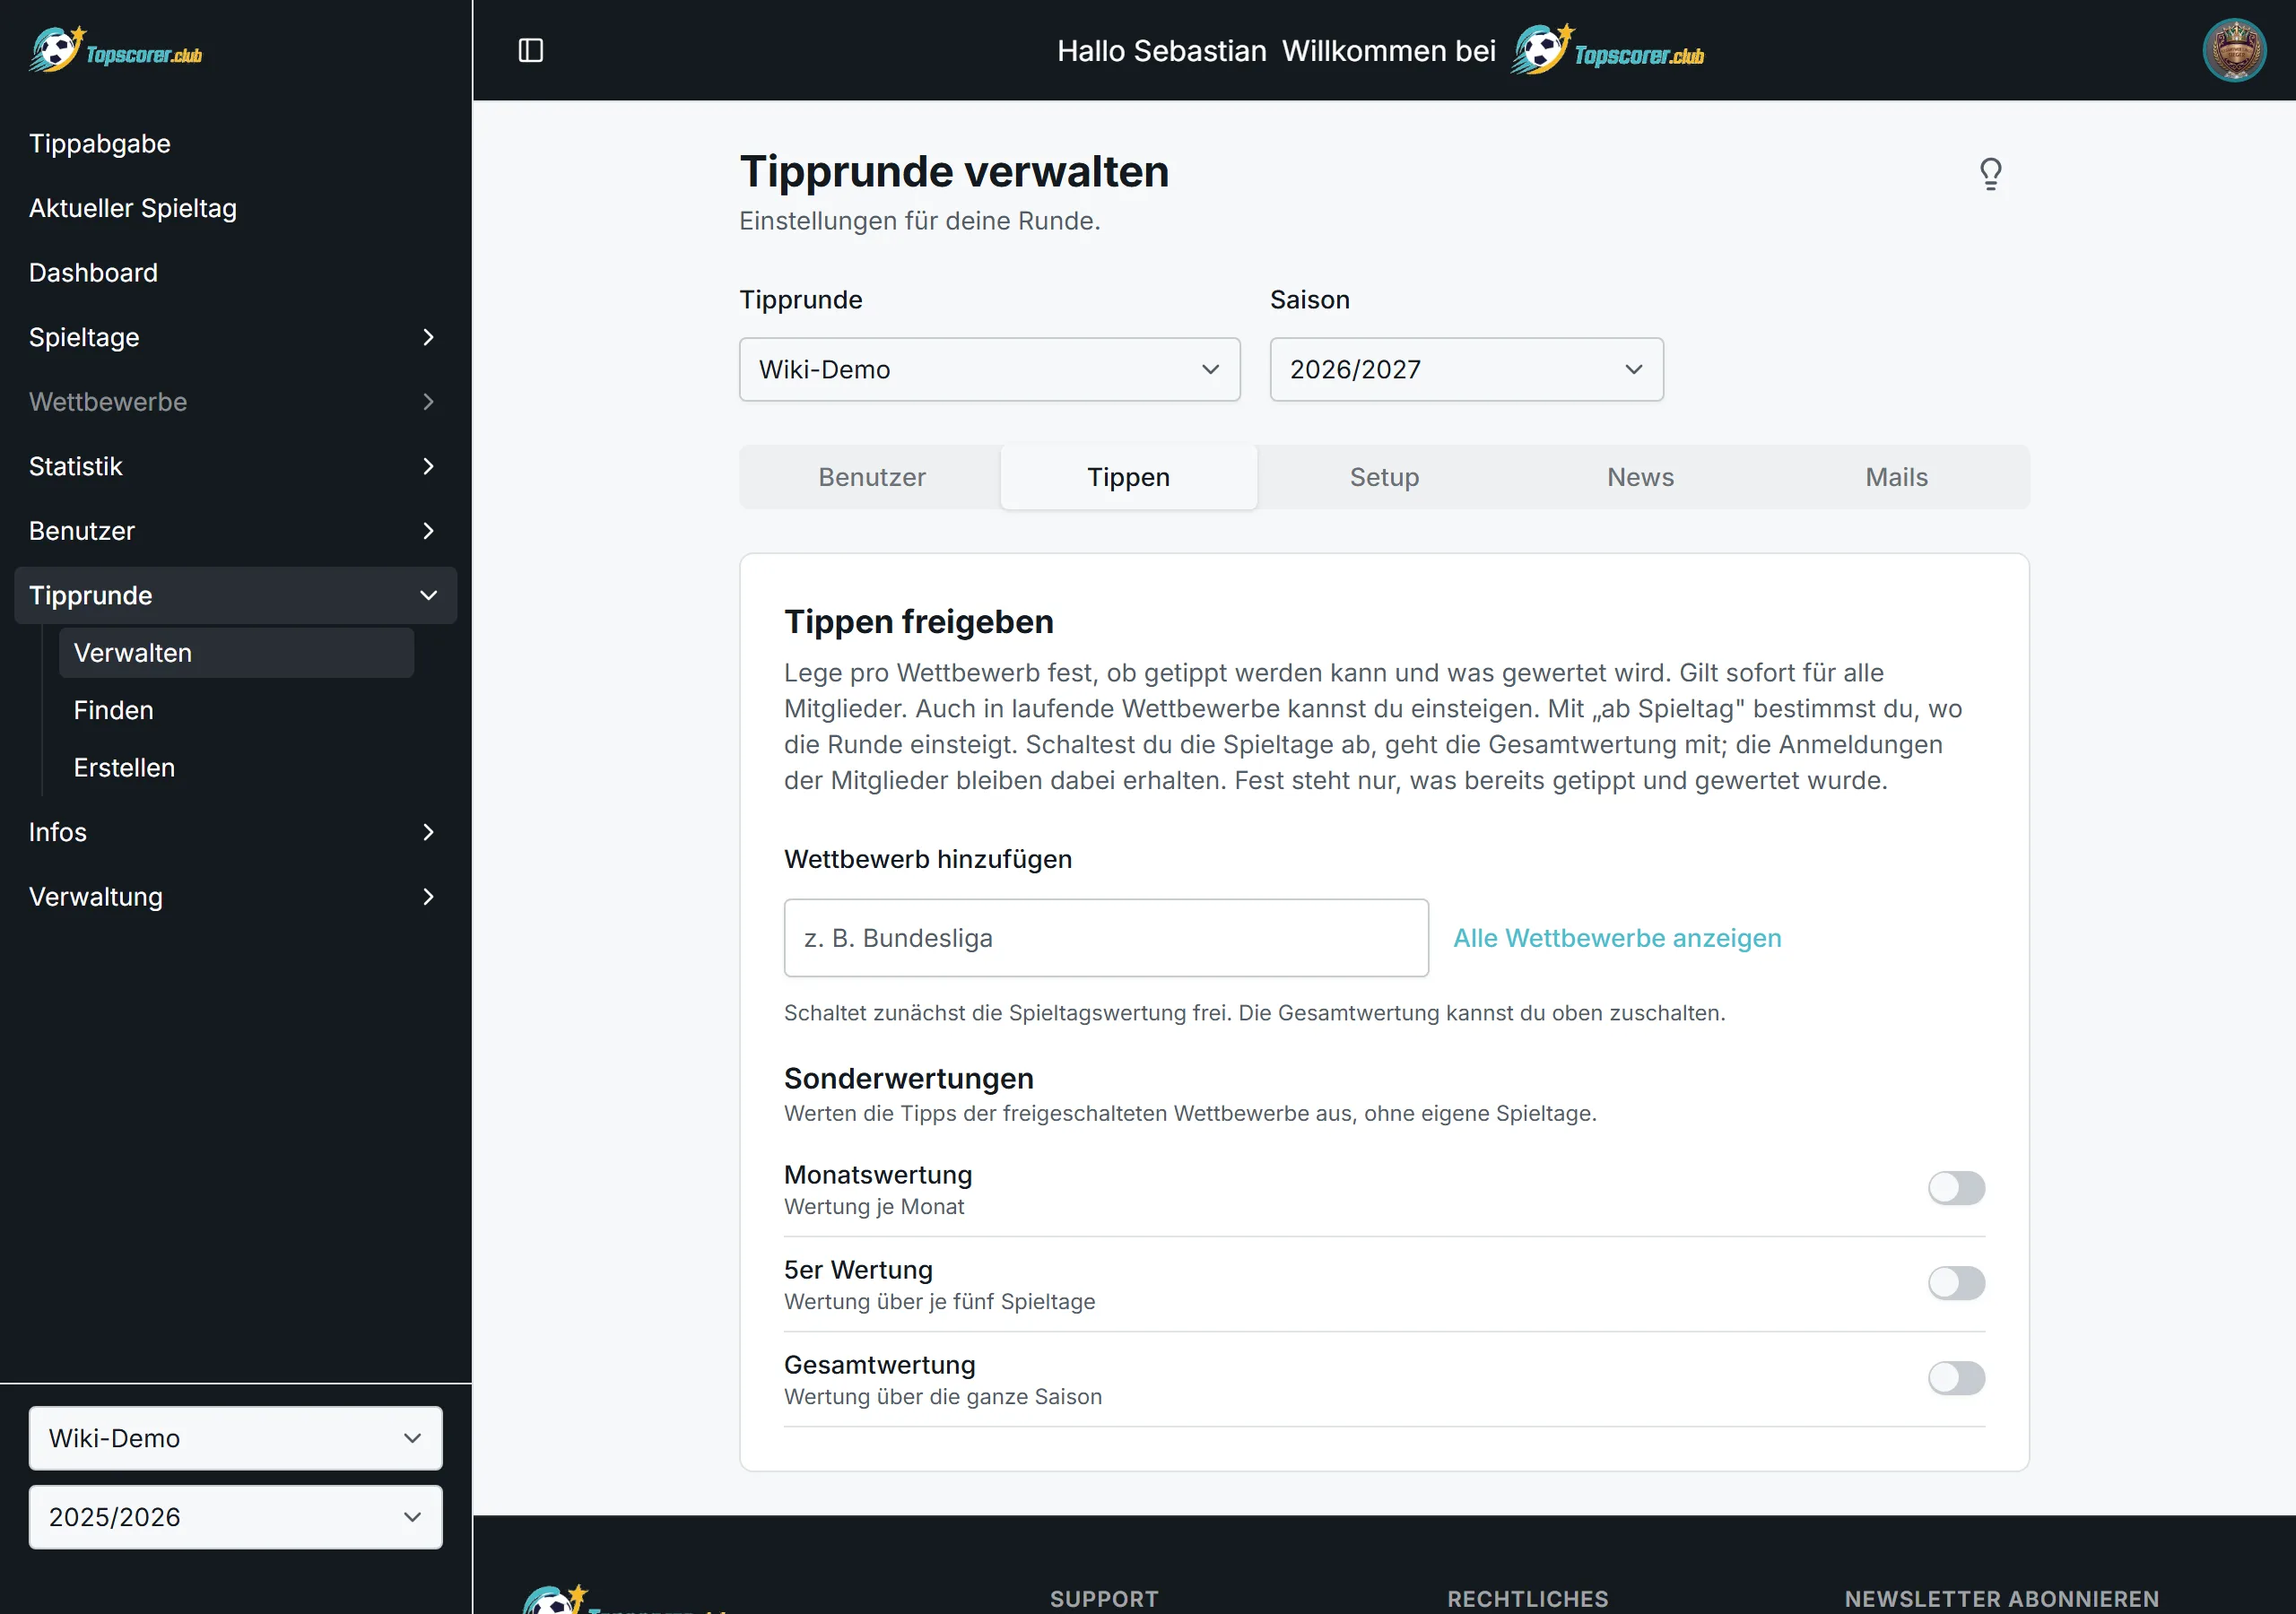Expand the Wettbewerbe menu
2296x1614 pixels.
click(235, 402)
